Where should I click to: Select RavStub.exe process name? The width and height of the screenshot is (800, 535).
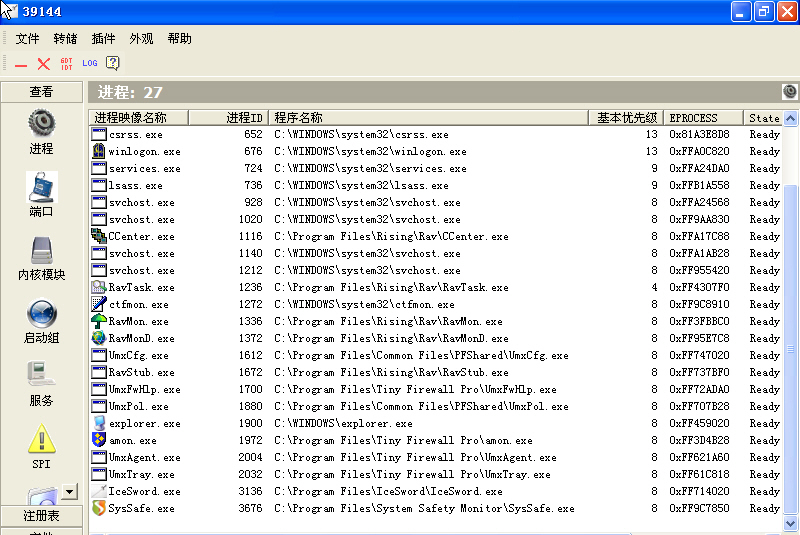click(x=141, y=372)
